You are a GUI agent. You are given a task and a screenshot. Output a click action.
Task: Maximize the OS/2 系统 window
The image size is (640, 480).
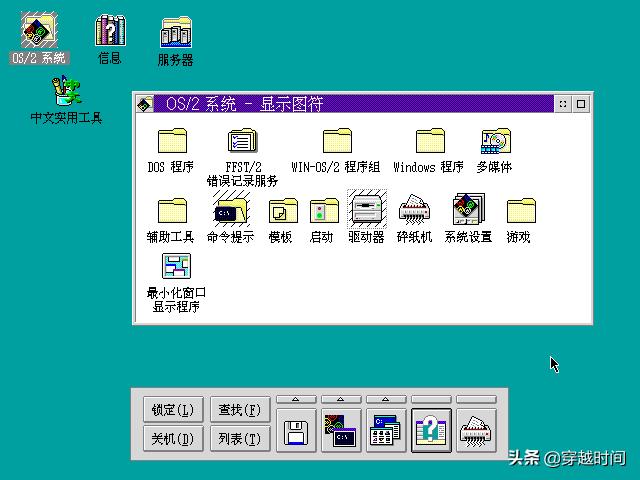click(581, 104)
